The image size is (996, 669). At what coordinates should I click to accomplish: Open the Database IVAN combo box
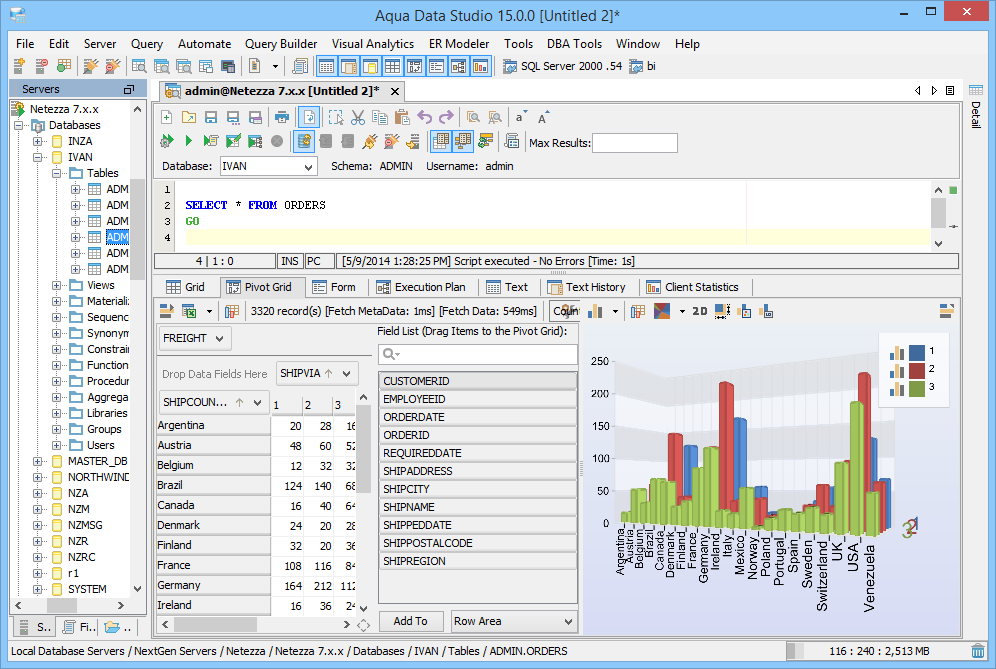tap(268, 166)
